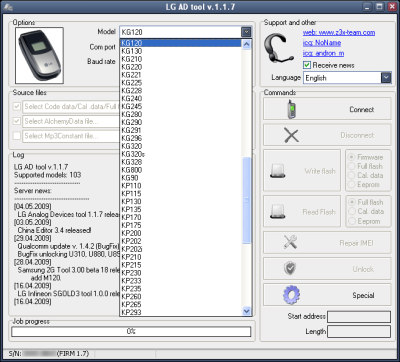
Task: Toggle the Select AlchemyData file checkbox
Action: pos(16,121)
